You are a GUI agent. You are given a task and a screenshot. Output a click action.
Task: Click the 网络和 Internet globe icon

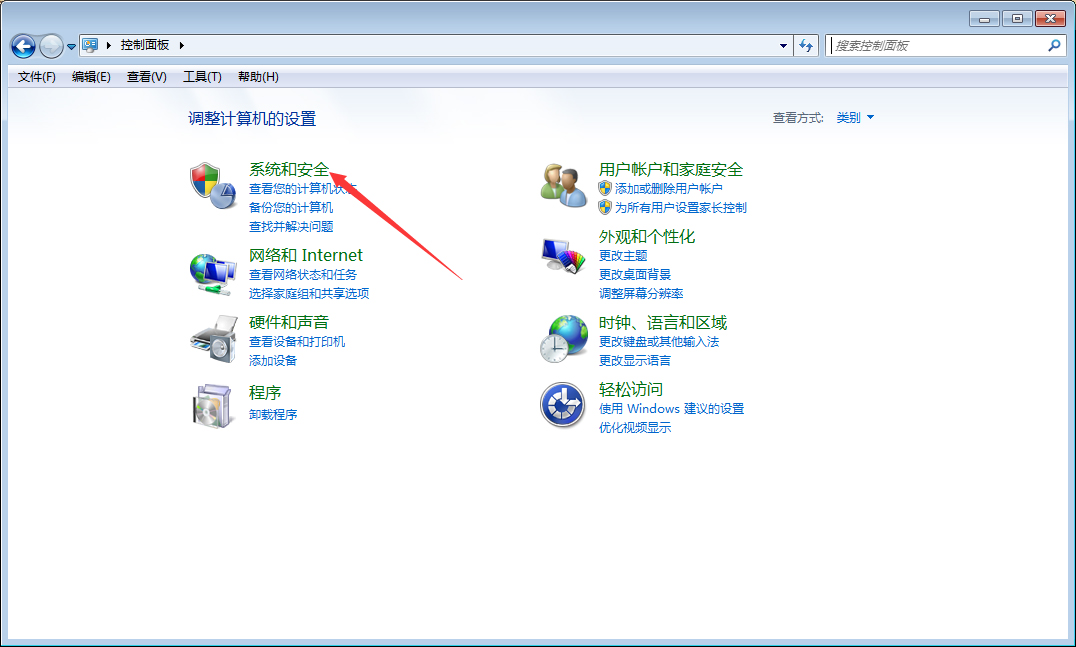click(212, 271)
